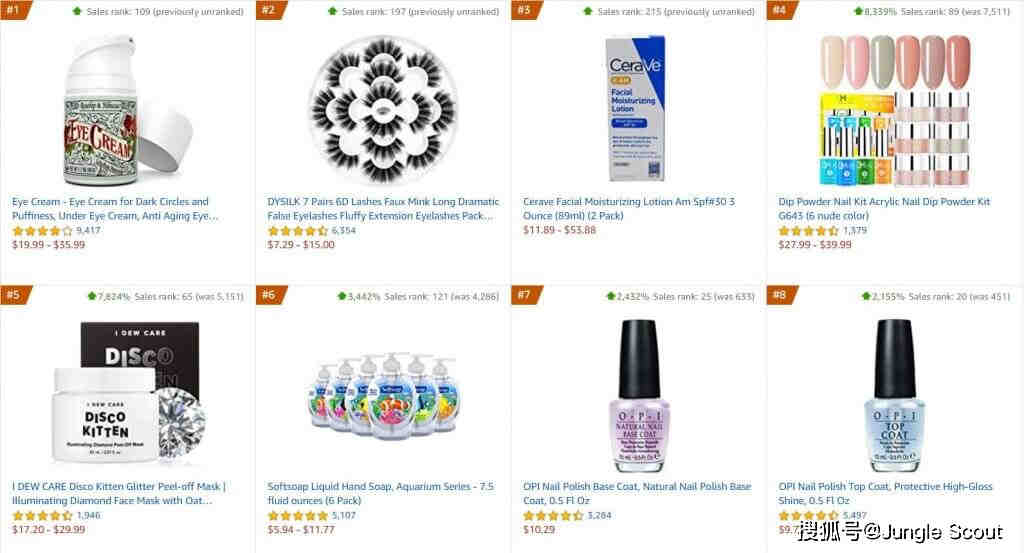Open the CeraVe lotion product image
The width and height of the screenshot is (1024, 553).
pyautogui.click(x=635, y=108)
